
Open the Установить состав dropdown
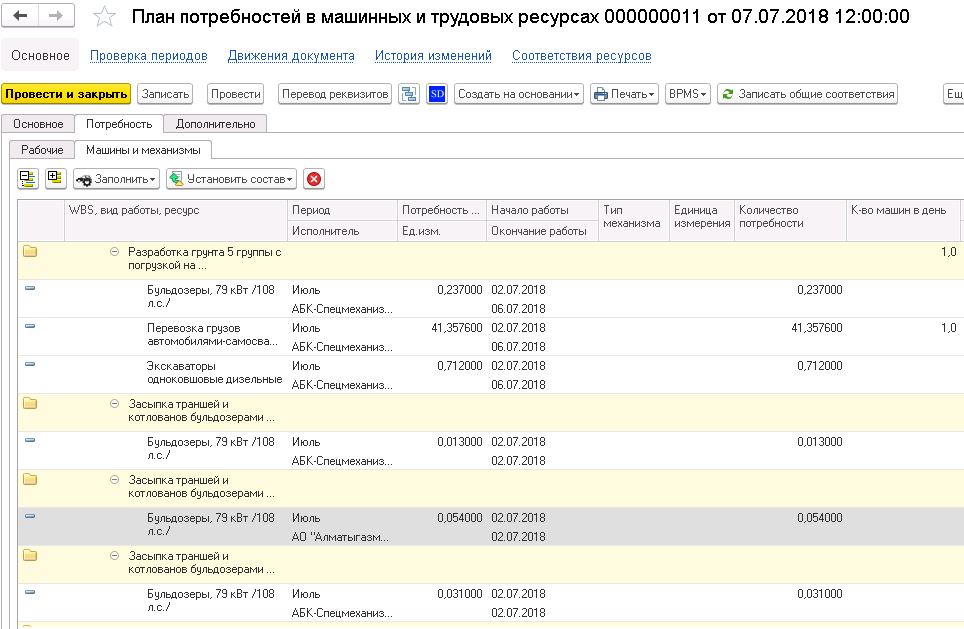(x=232, y=179)
